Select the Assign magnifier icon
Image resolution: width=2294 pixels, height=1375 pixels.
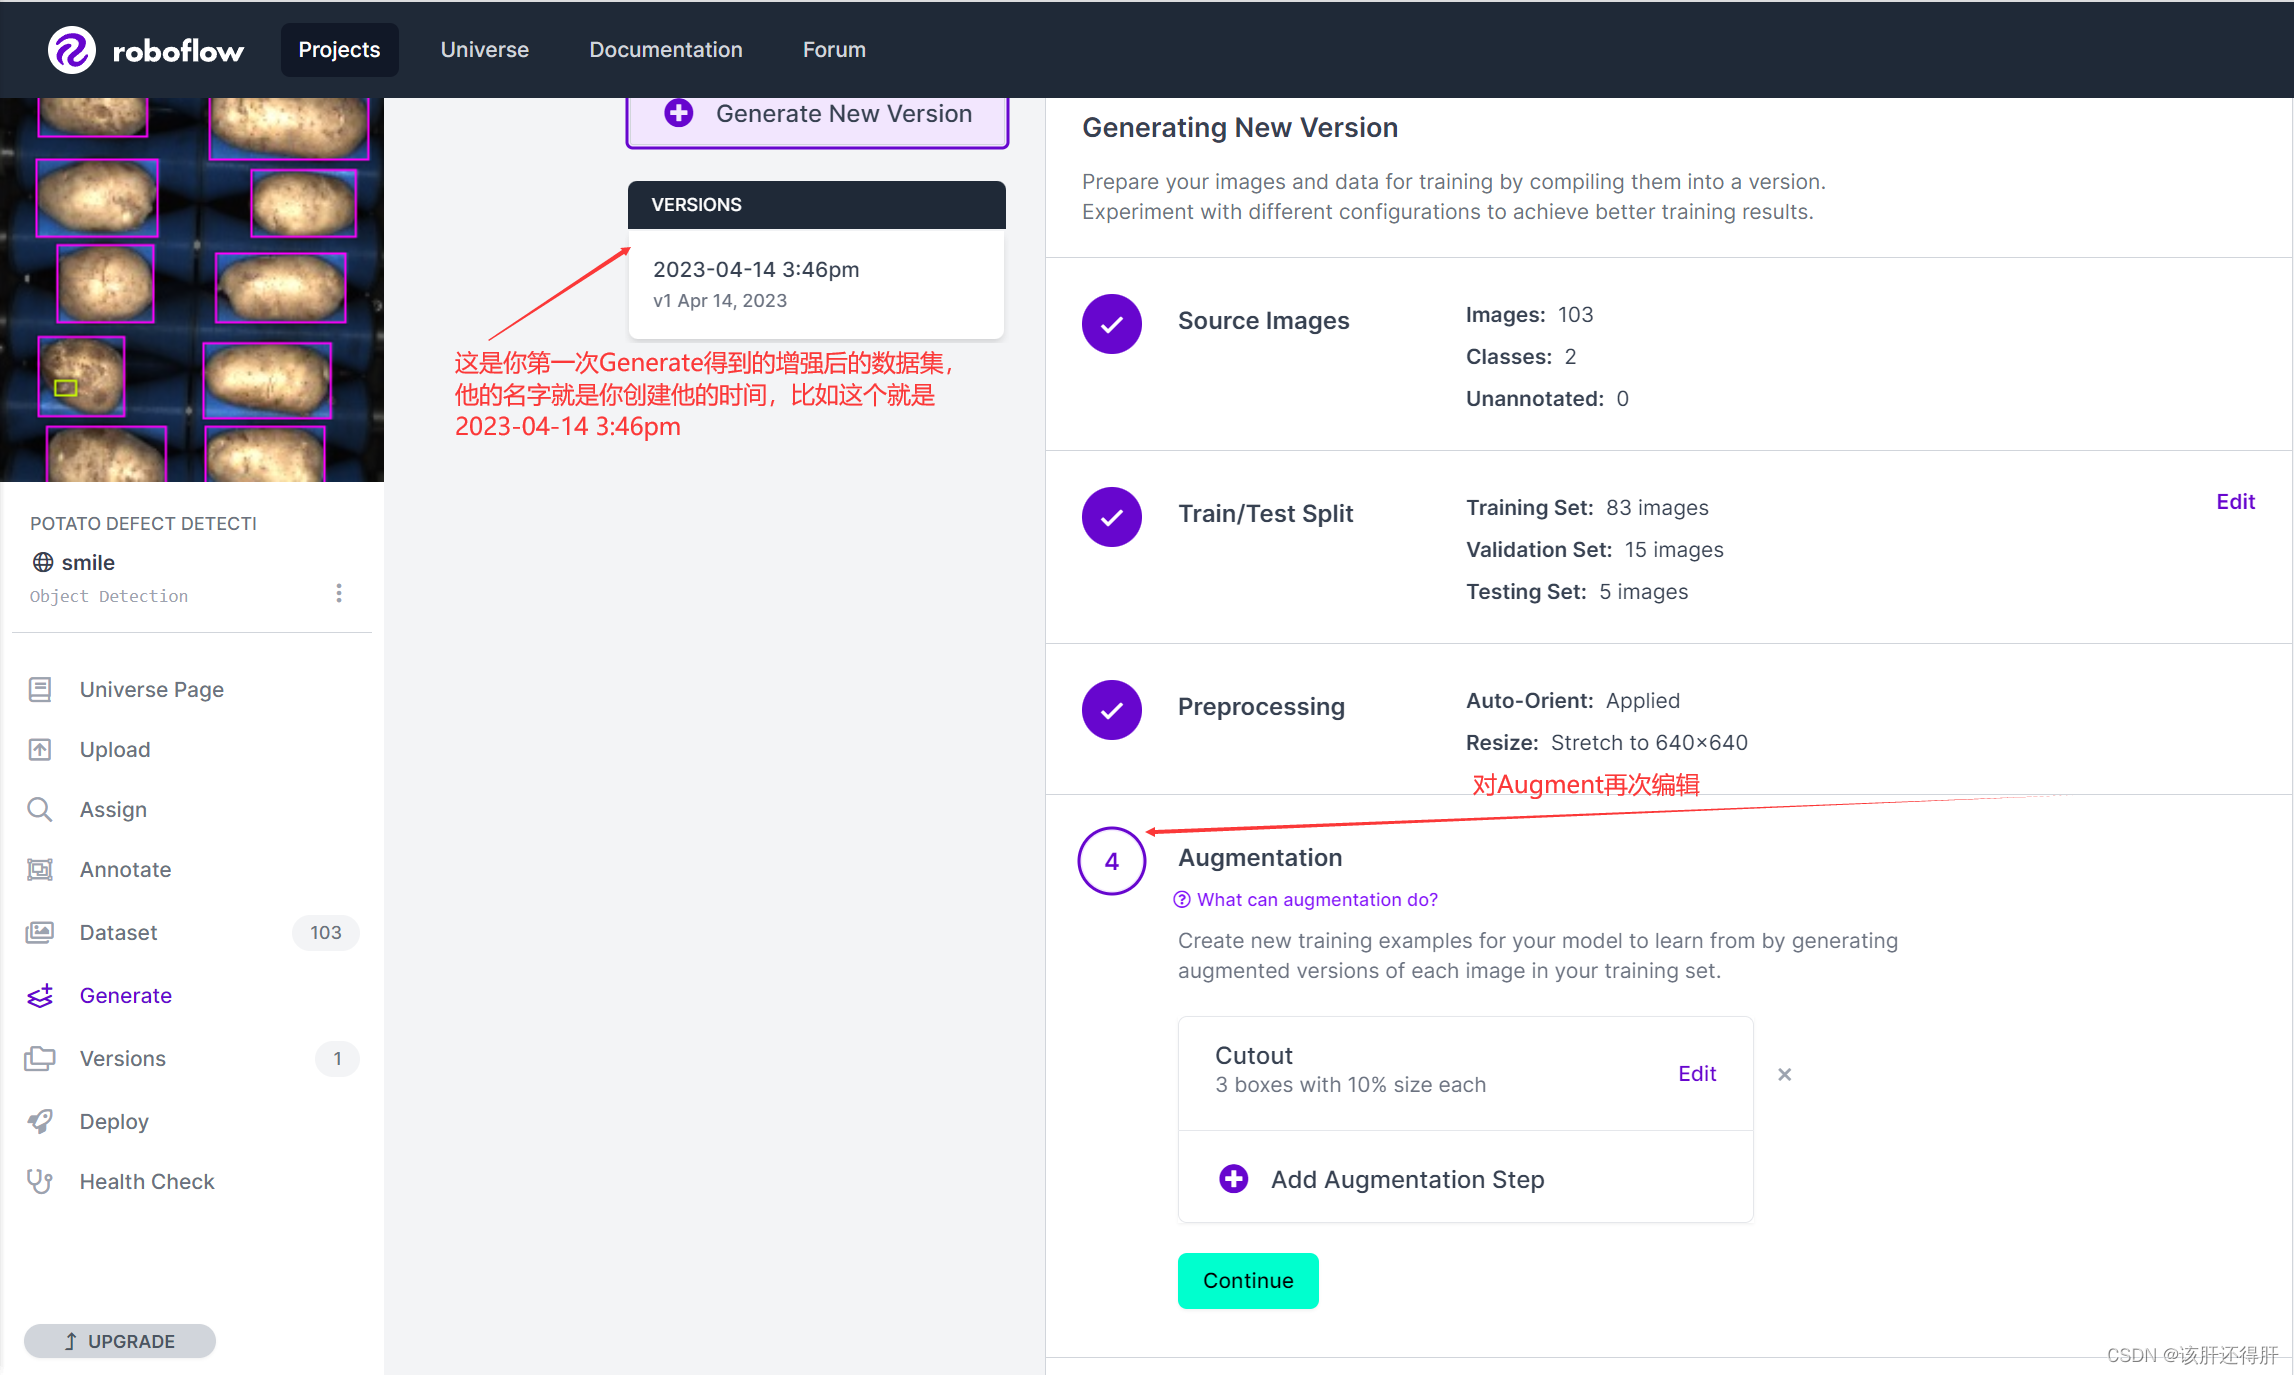[40, 809]
